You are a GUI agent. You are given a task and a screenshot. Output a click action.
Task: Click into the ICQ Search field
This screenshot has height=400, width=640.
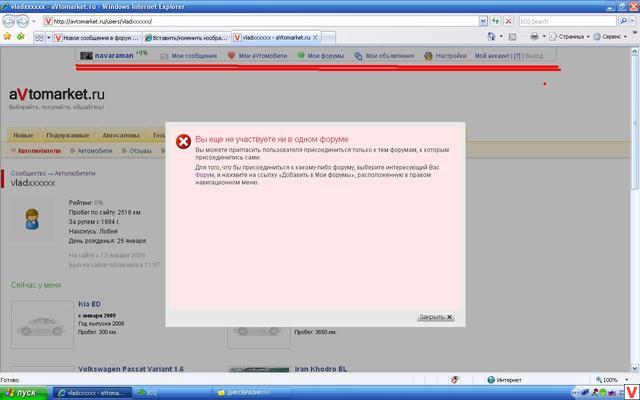[567, 21]
